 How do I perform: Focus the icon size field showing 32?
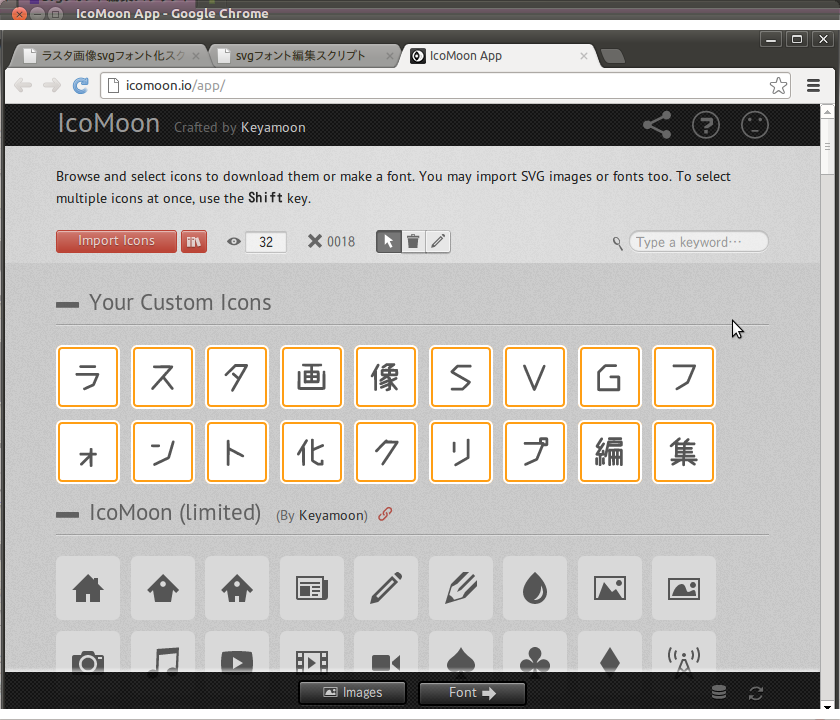(x=266, y=242)
